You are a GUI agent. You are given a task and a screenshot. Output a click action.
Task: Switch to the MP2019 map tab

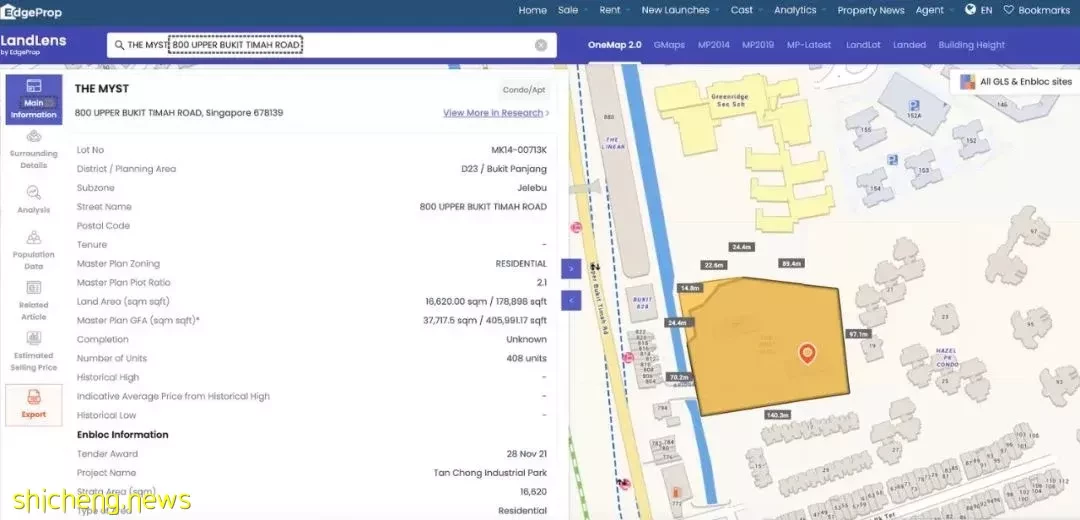pyautogui.click(x=758, y=45)
